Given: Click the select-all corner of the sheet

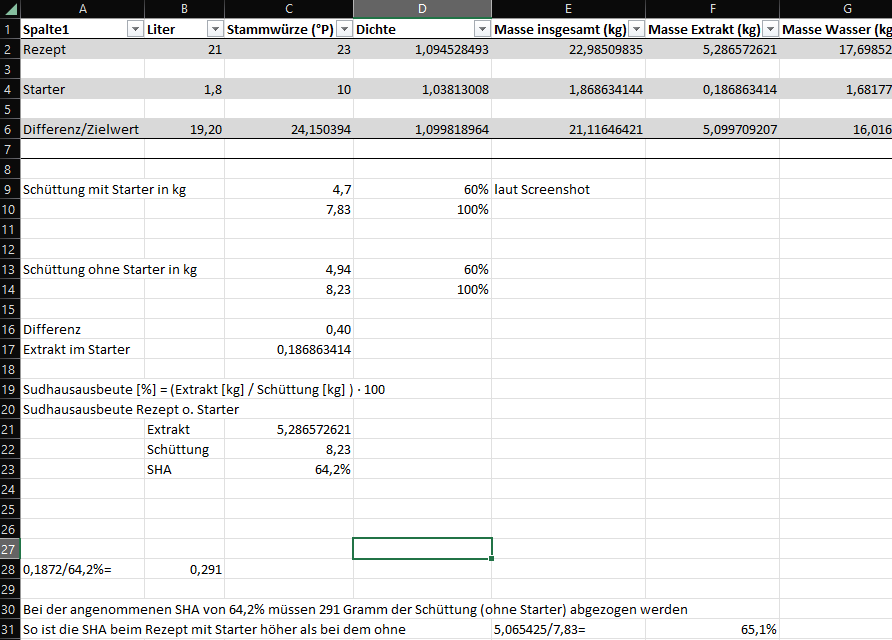Looking at the screenshot, I should tap(9, 9).
